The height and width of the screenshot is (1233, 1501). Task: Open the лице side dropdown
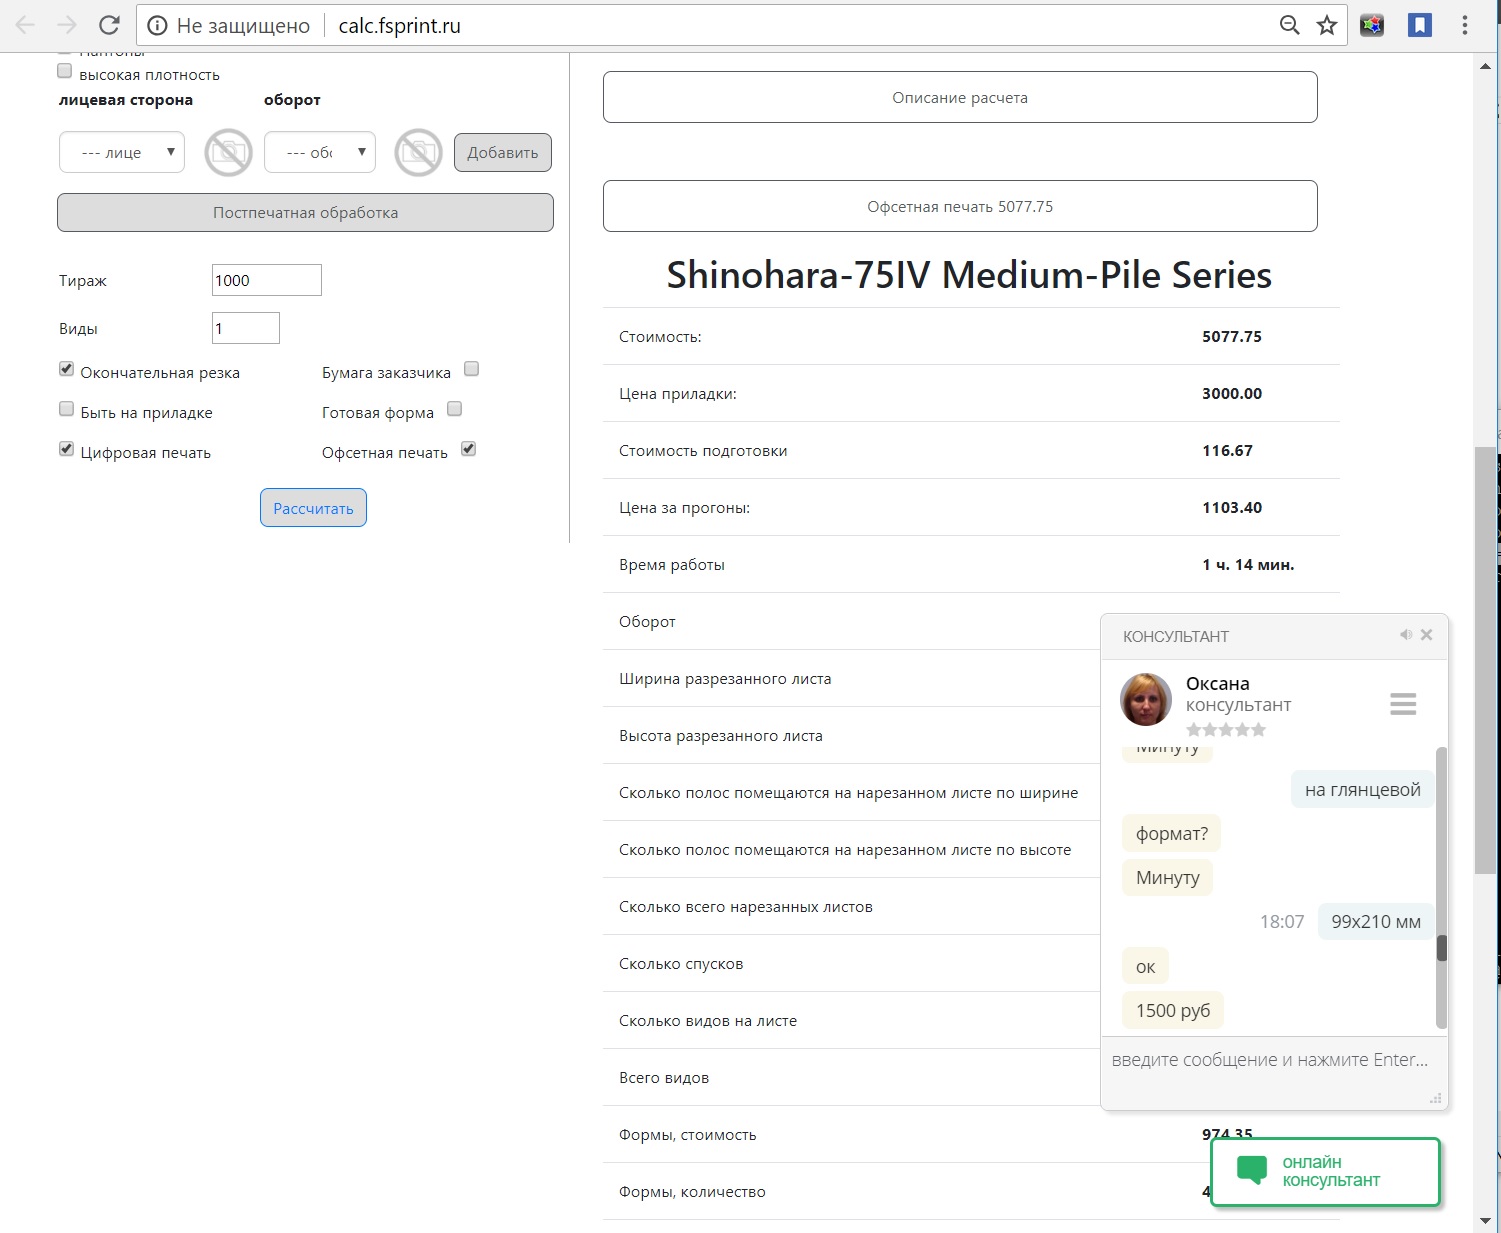122,152
